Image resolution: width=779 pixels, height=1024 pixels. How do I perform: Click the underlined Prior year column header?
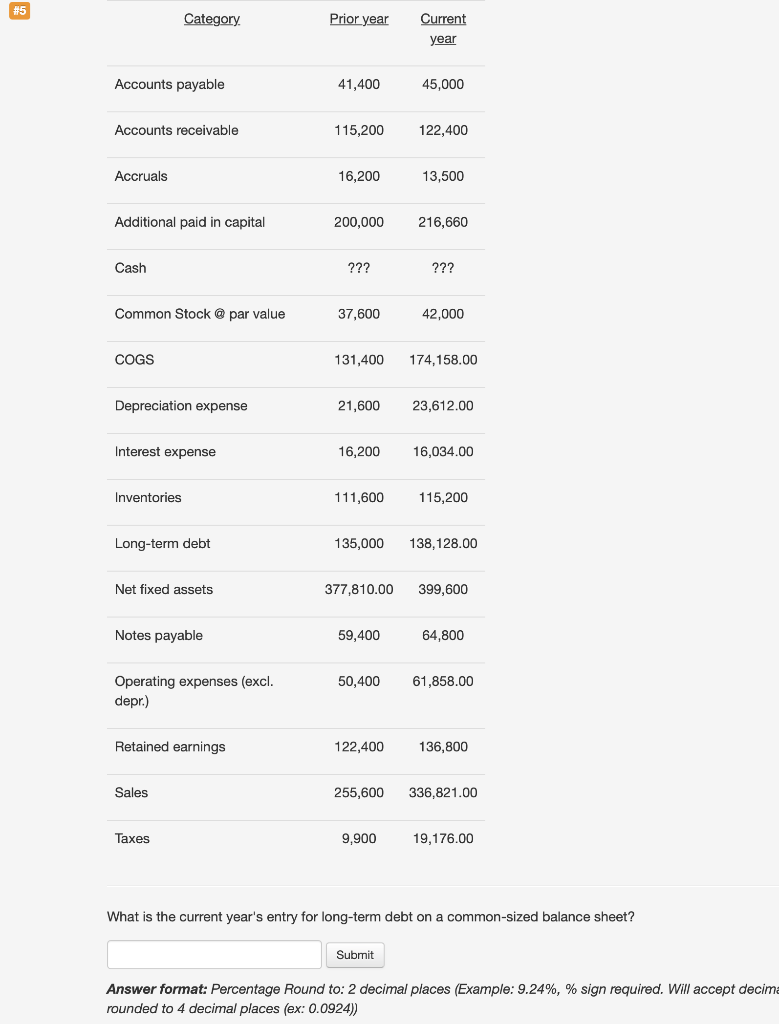[x=359, y=18]
